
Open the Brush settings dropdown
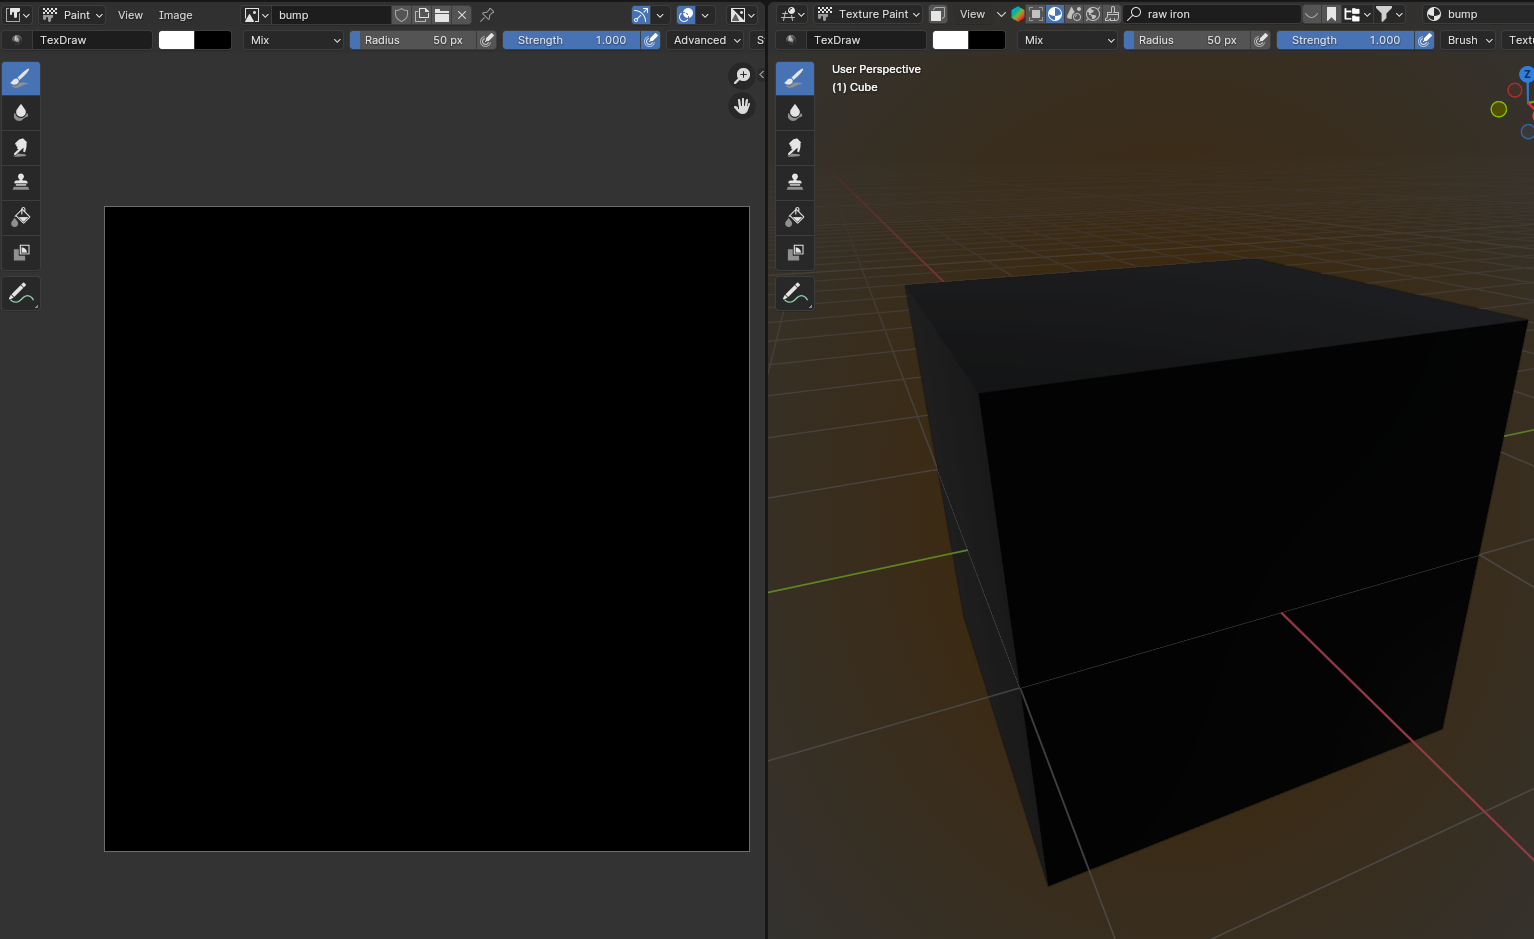1469,40
